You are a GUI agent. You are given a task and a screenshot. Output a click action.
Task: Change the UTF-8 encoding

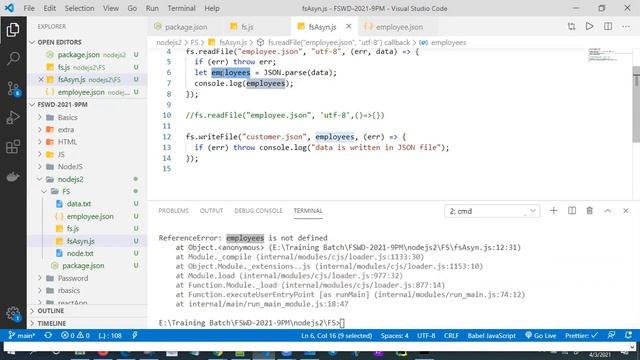pyautogui.click(x=426, y=336)
